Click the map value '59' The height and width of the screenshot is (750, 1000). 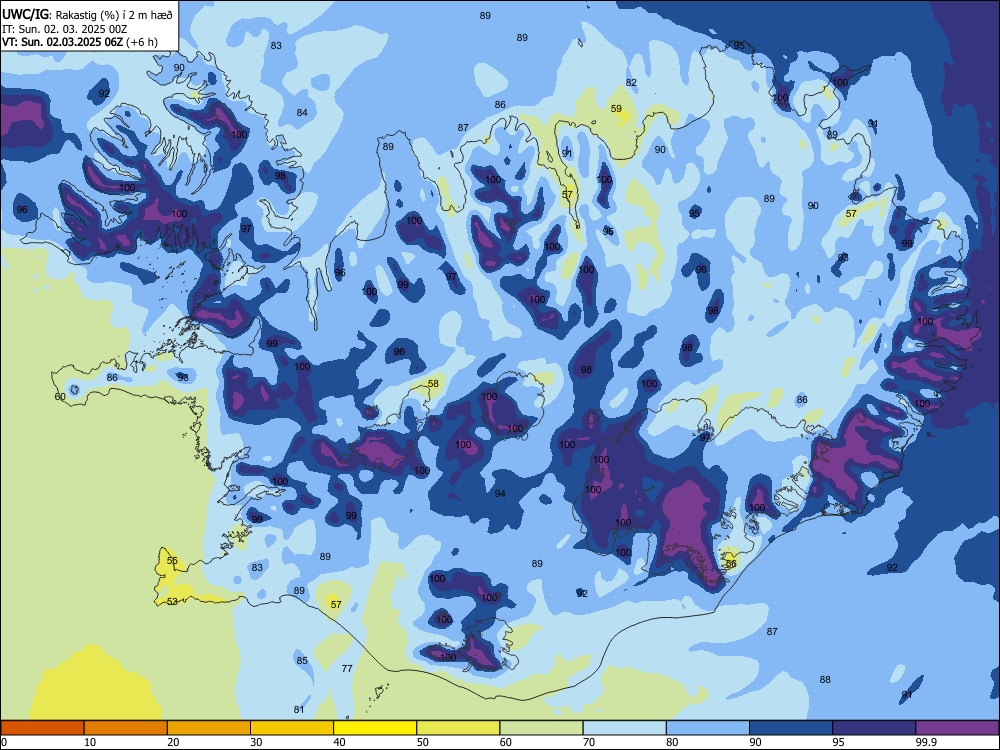pyautogui.click(x=616, y=108)
